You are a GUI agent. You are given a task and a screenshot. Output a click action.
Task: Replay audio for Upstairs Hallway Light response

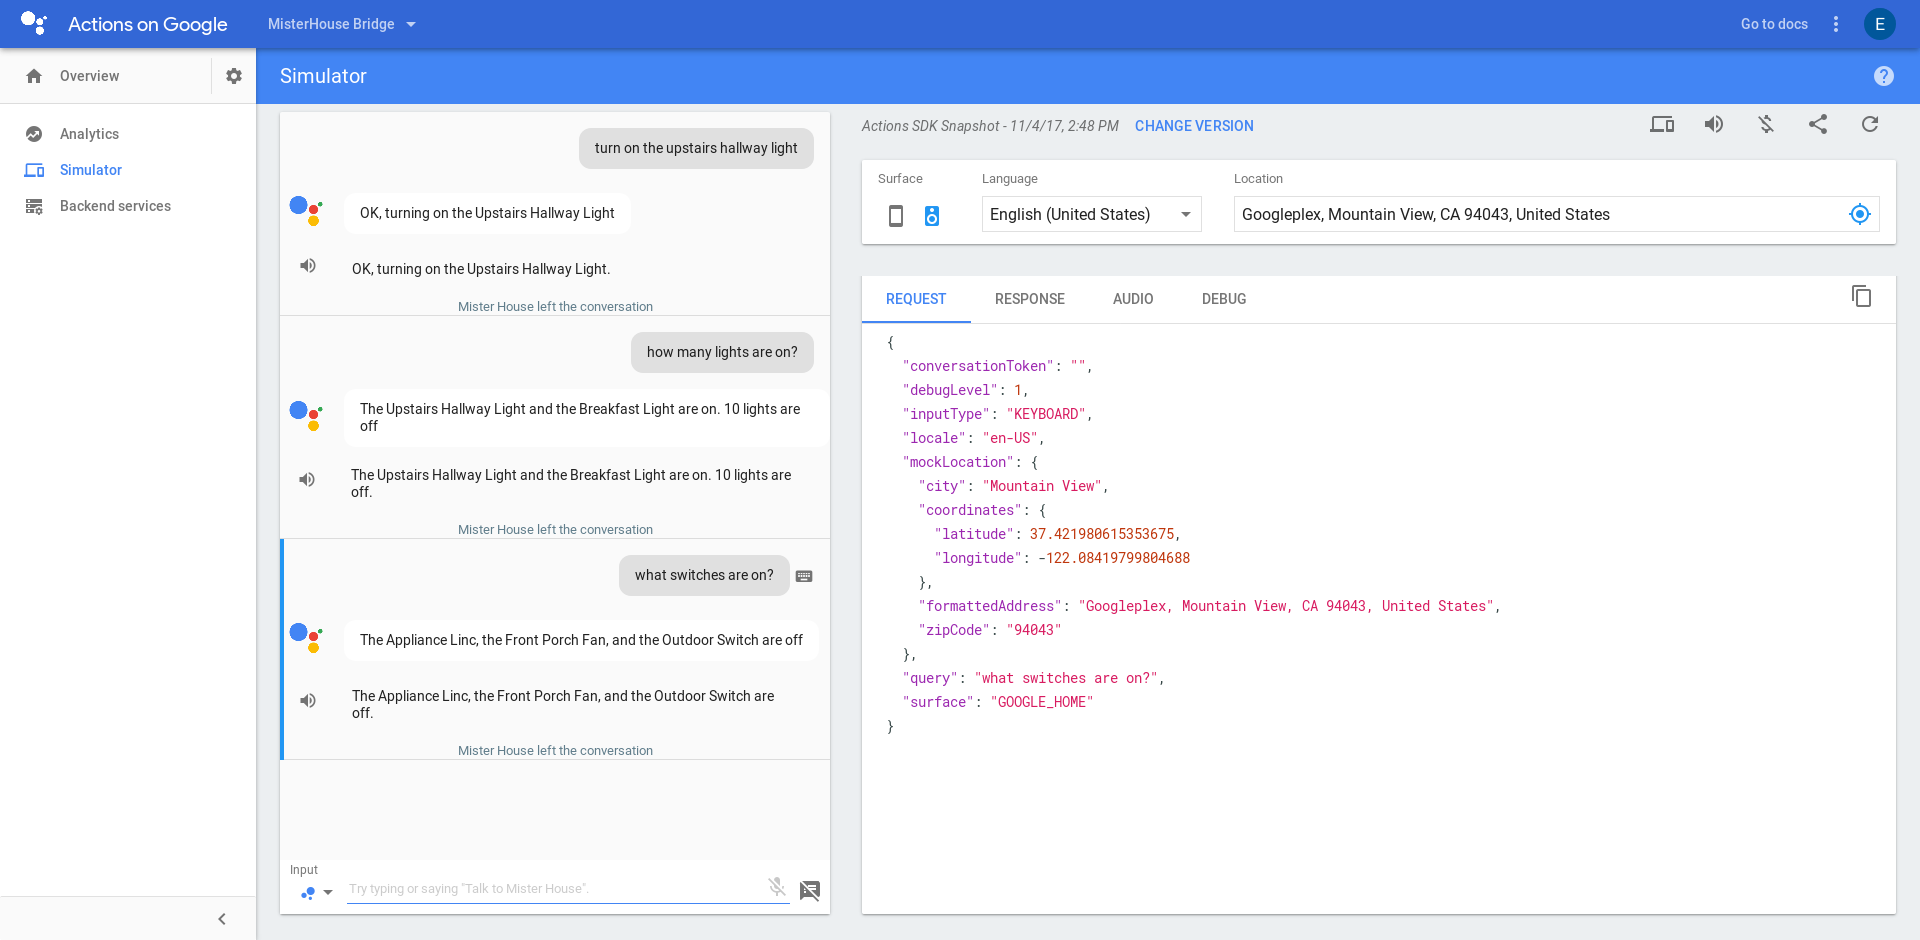308,265
